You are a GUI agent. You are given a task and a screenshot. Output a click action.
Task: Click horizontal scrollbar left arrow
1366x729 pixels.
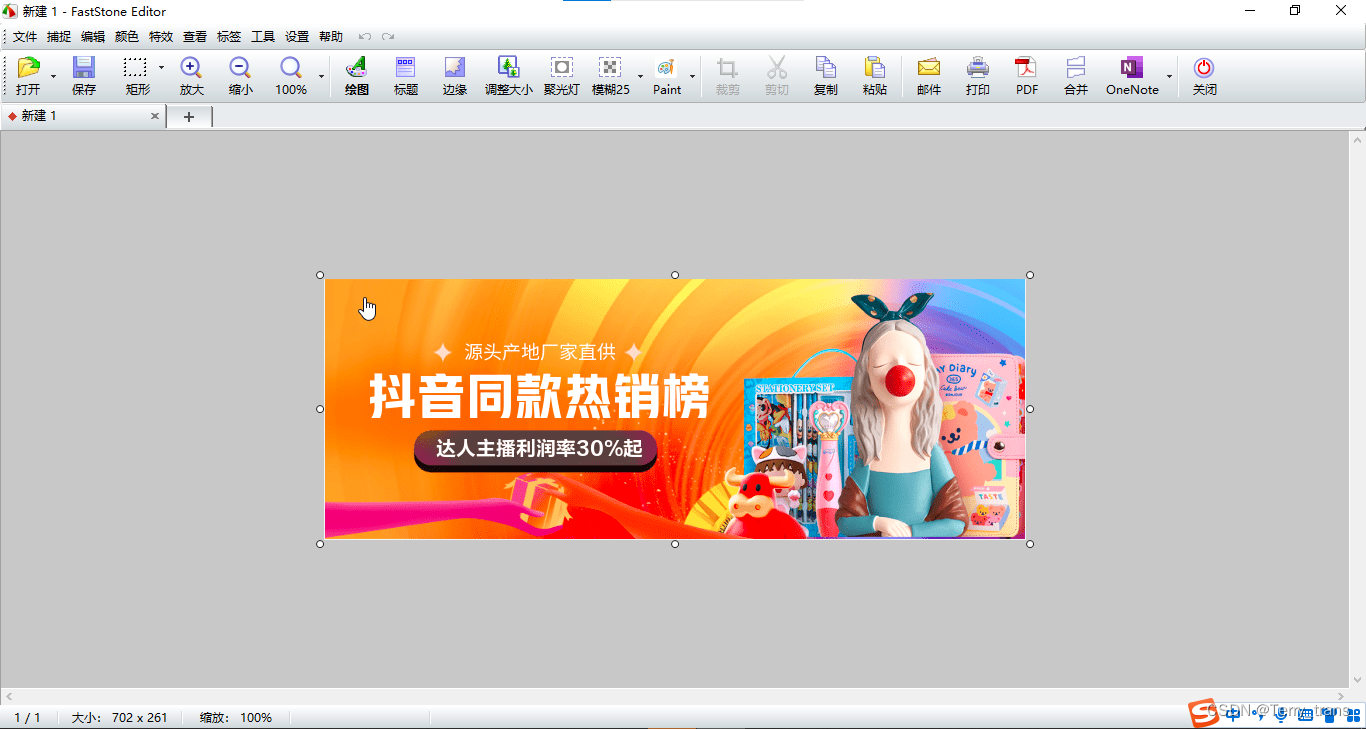pos(8,696)
